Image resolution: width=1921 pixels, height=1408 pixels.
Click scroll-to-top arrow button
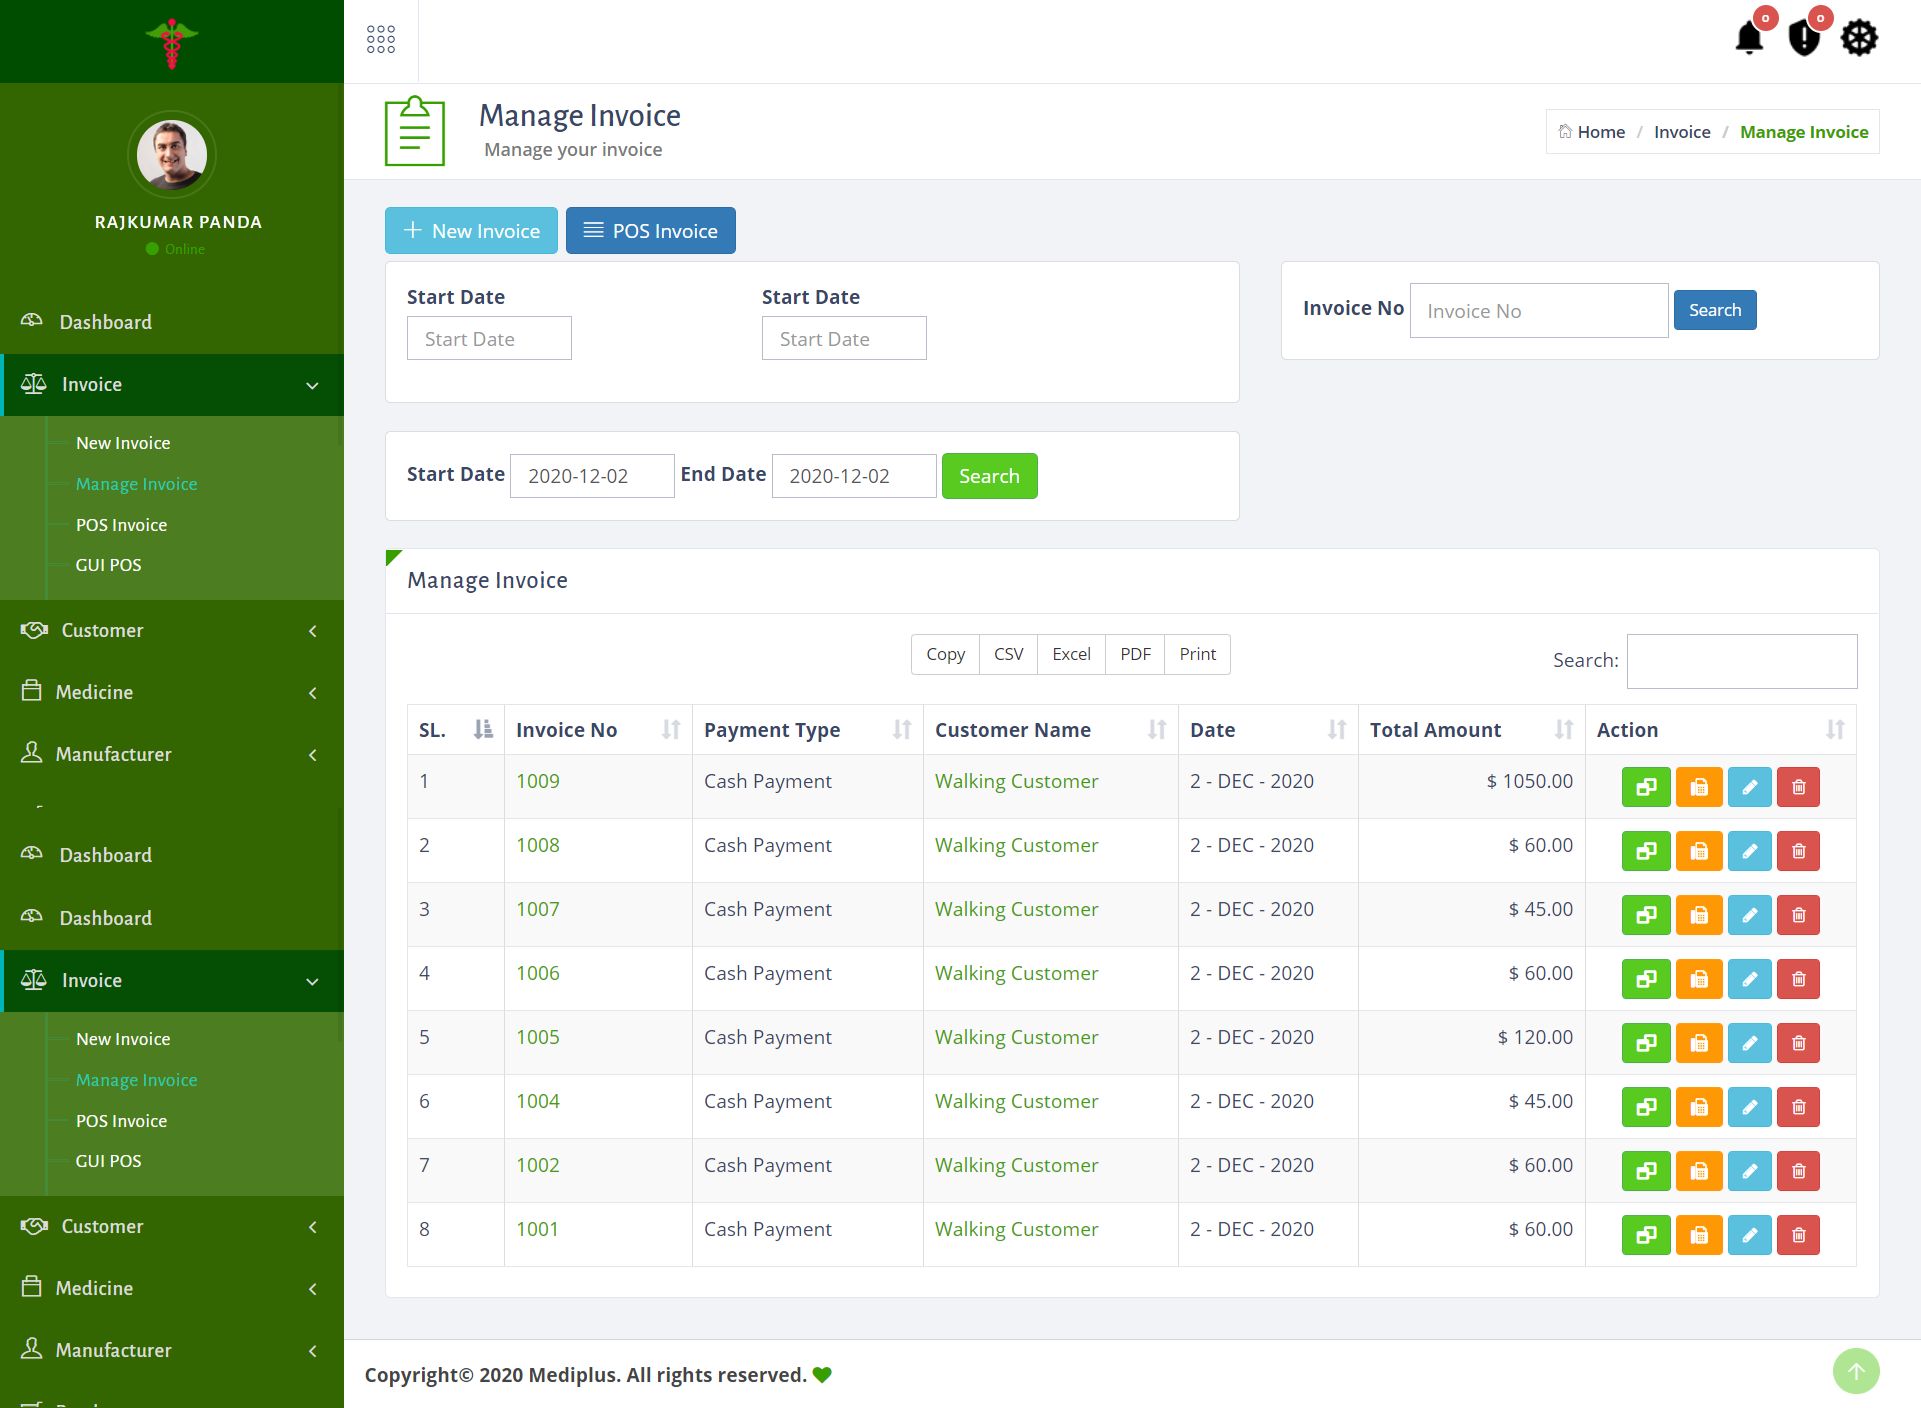1856,1370
